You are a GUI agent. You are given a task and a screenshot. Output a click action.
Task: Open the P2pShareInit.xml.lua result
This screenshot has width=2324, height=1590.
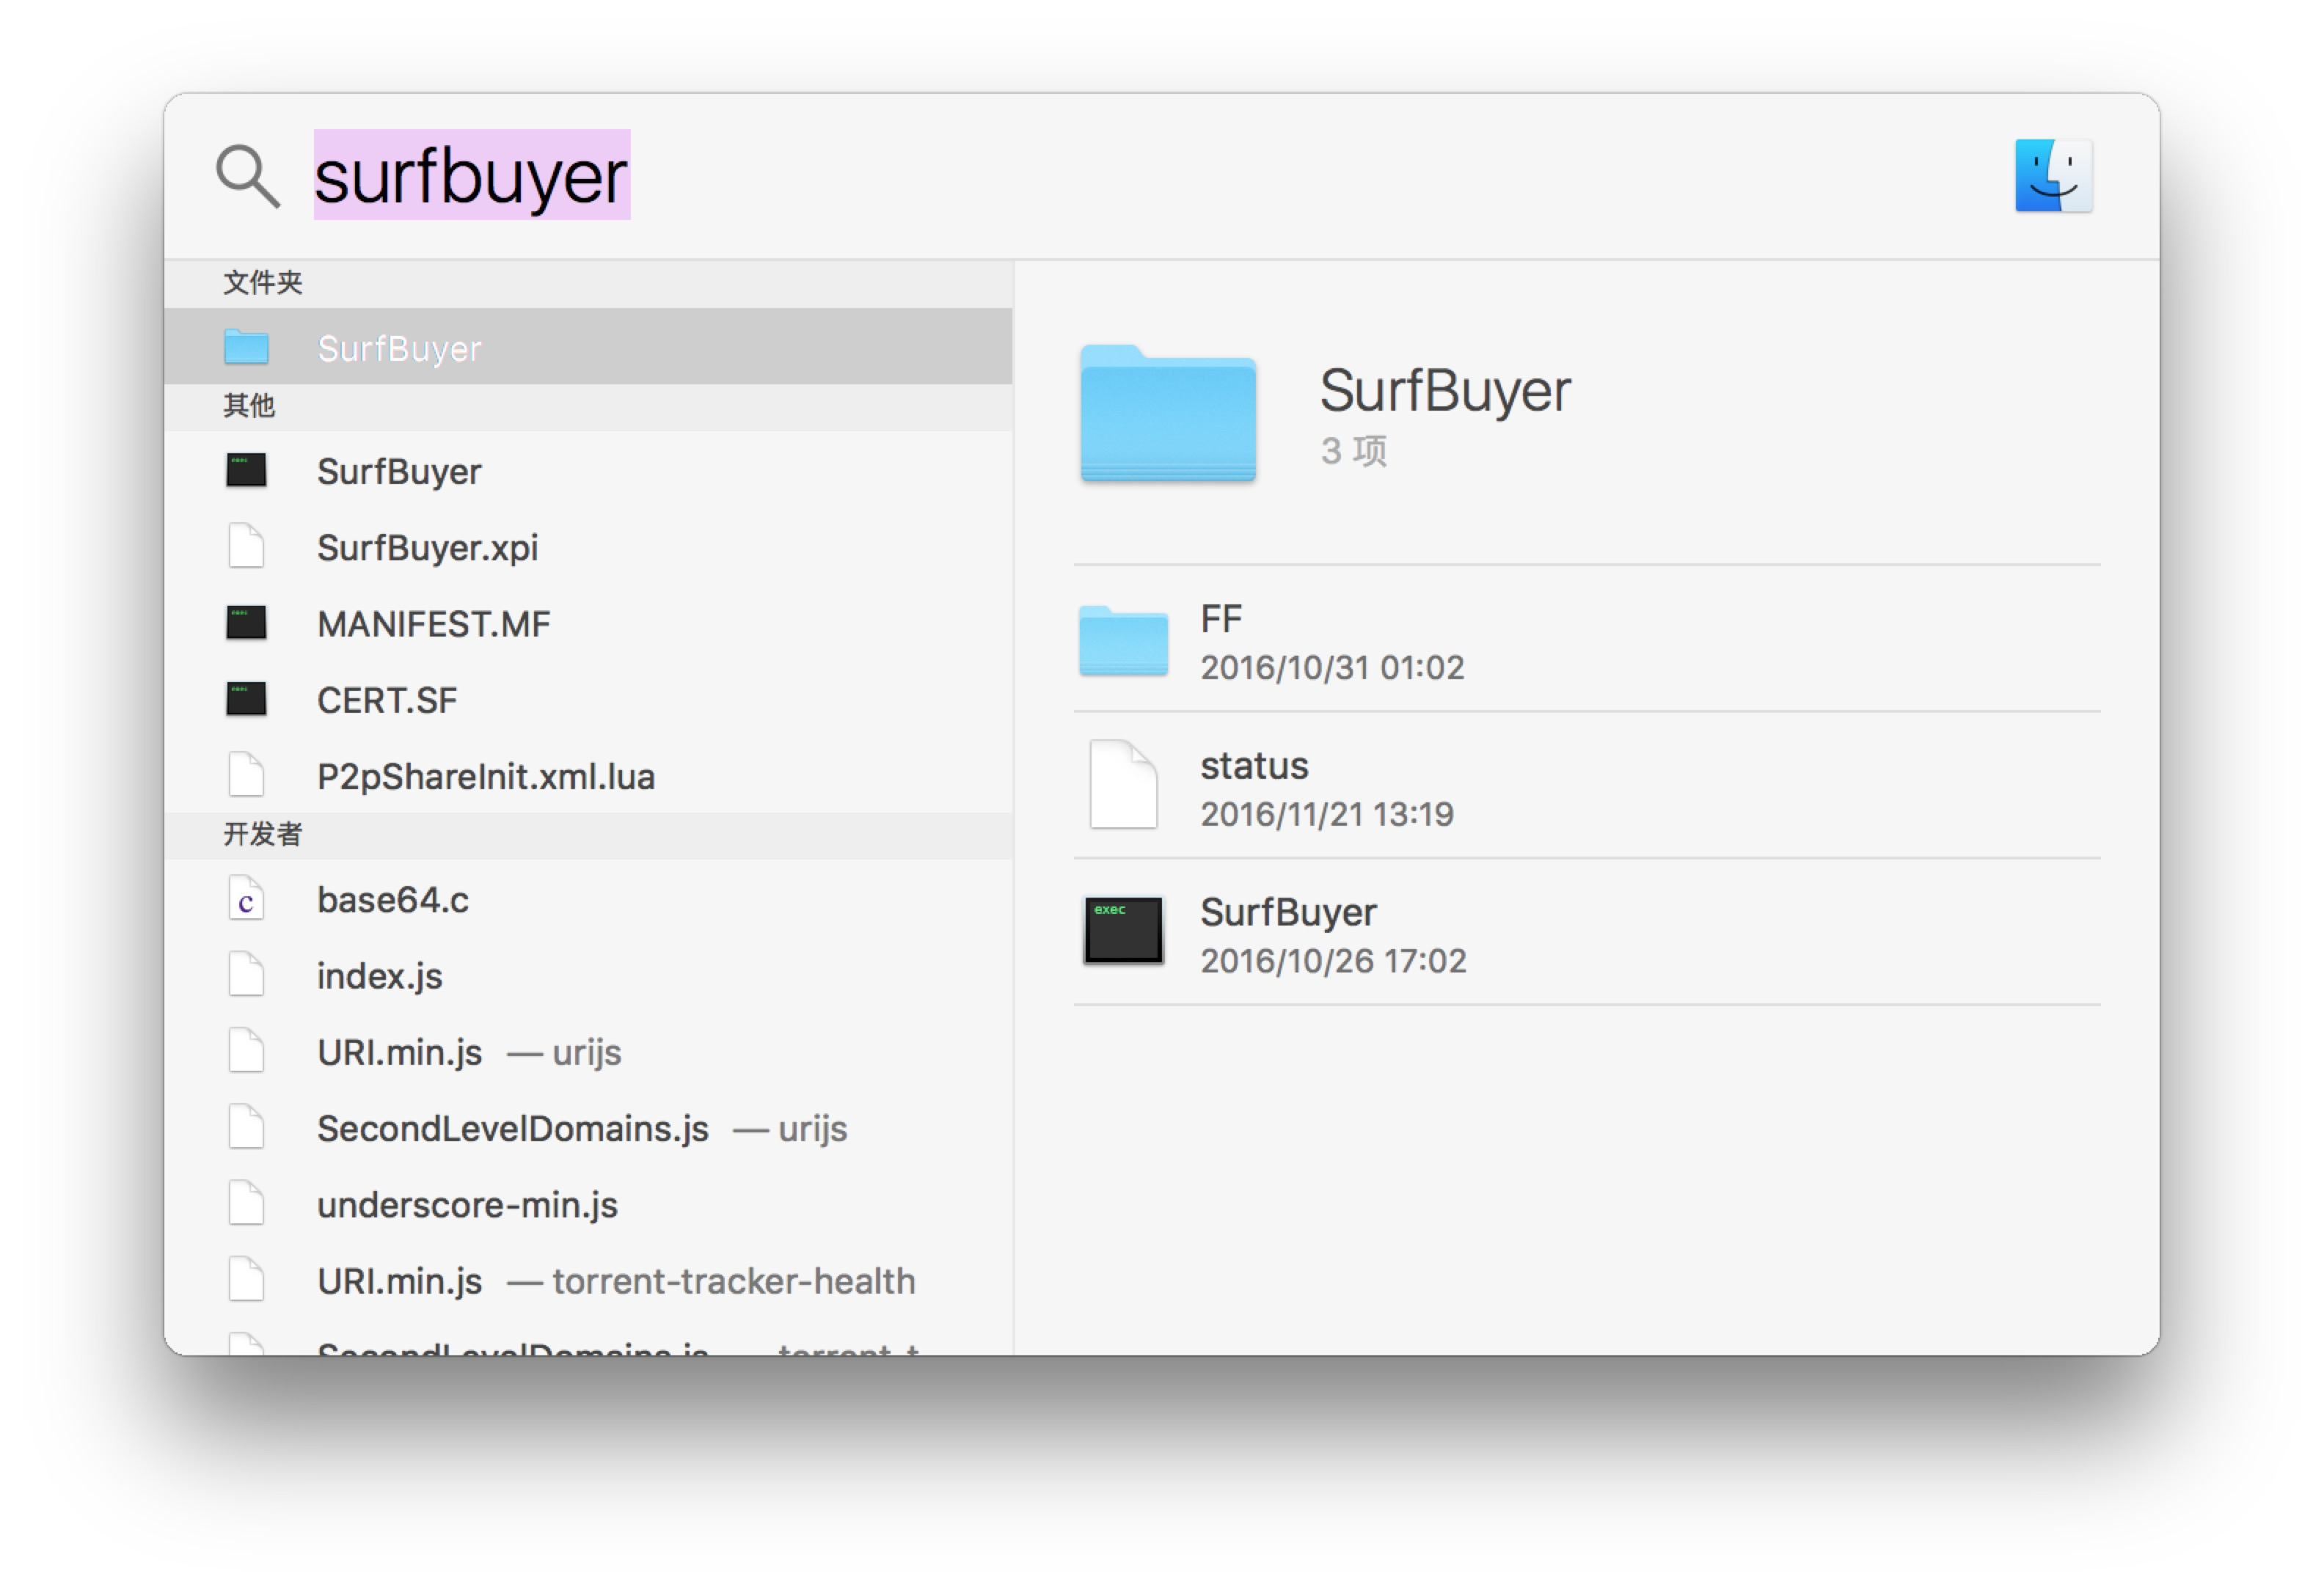click(x=485, y=776)
